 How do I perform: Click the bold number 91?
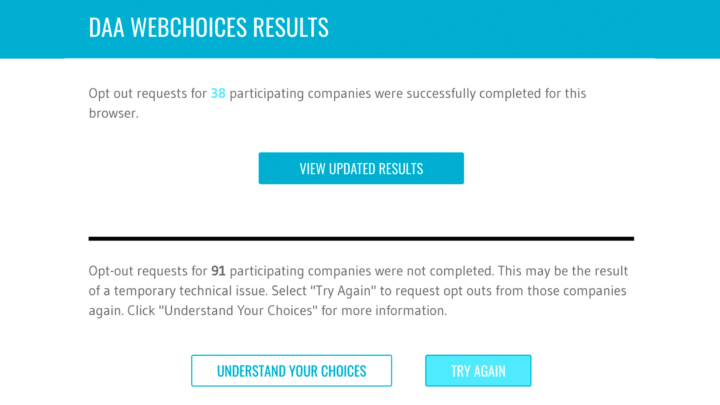[220, 271]
